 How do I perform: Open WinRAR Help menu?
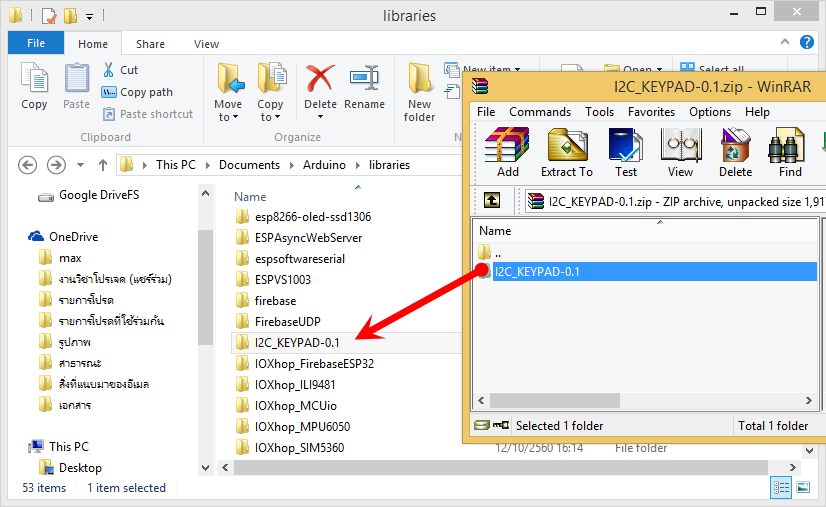[757, 112]
